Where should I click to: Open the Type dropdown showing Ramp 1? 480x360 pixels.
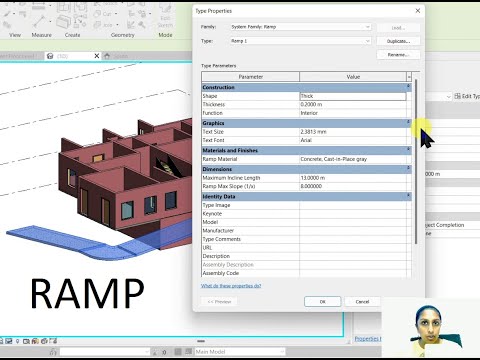pos(368,41)
